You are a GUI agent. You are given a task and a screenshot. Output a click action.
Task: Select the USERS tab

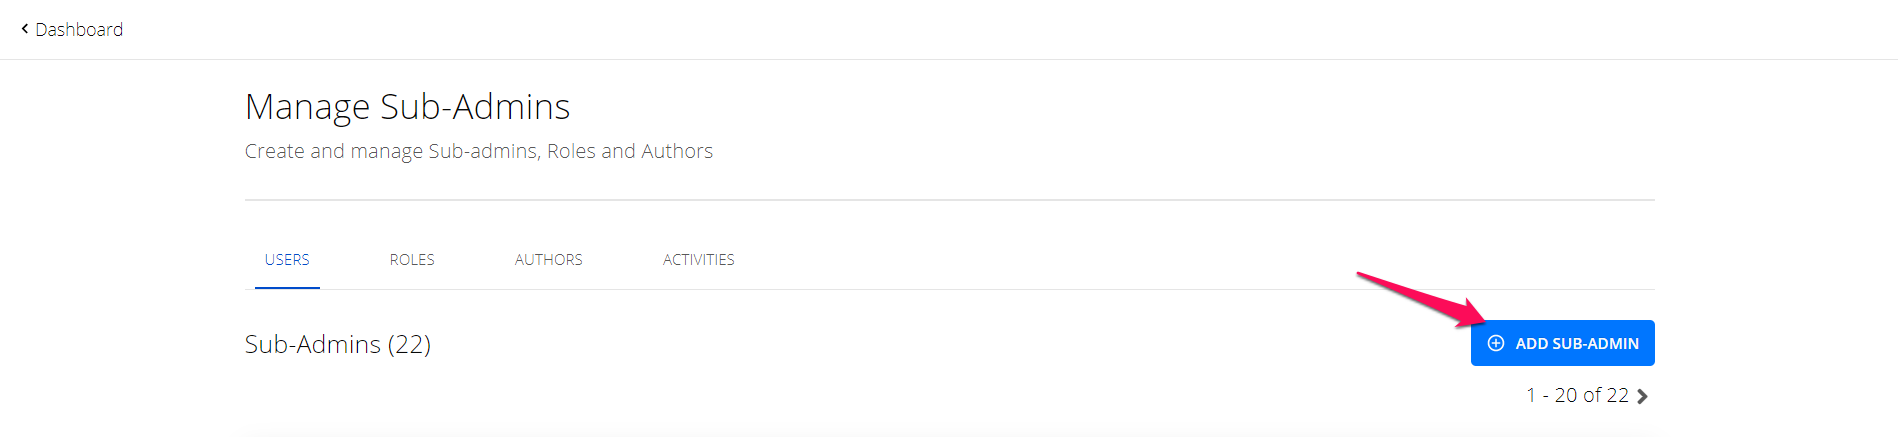287,260
